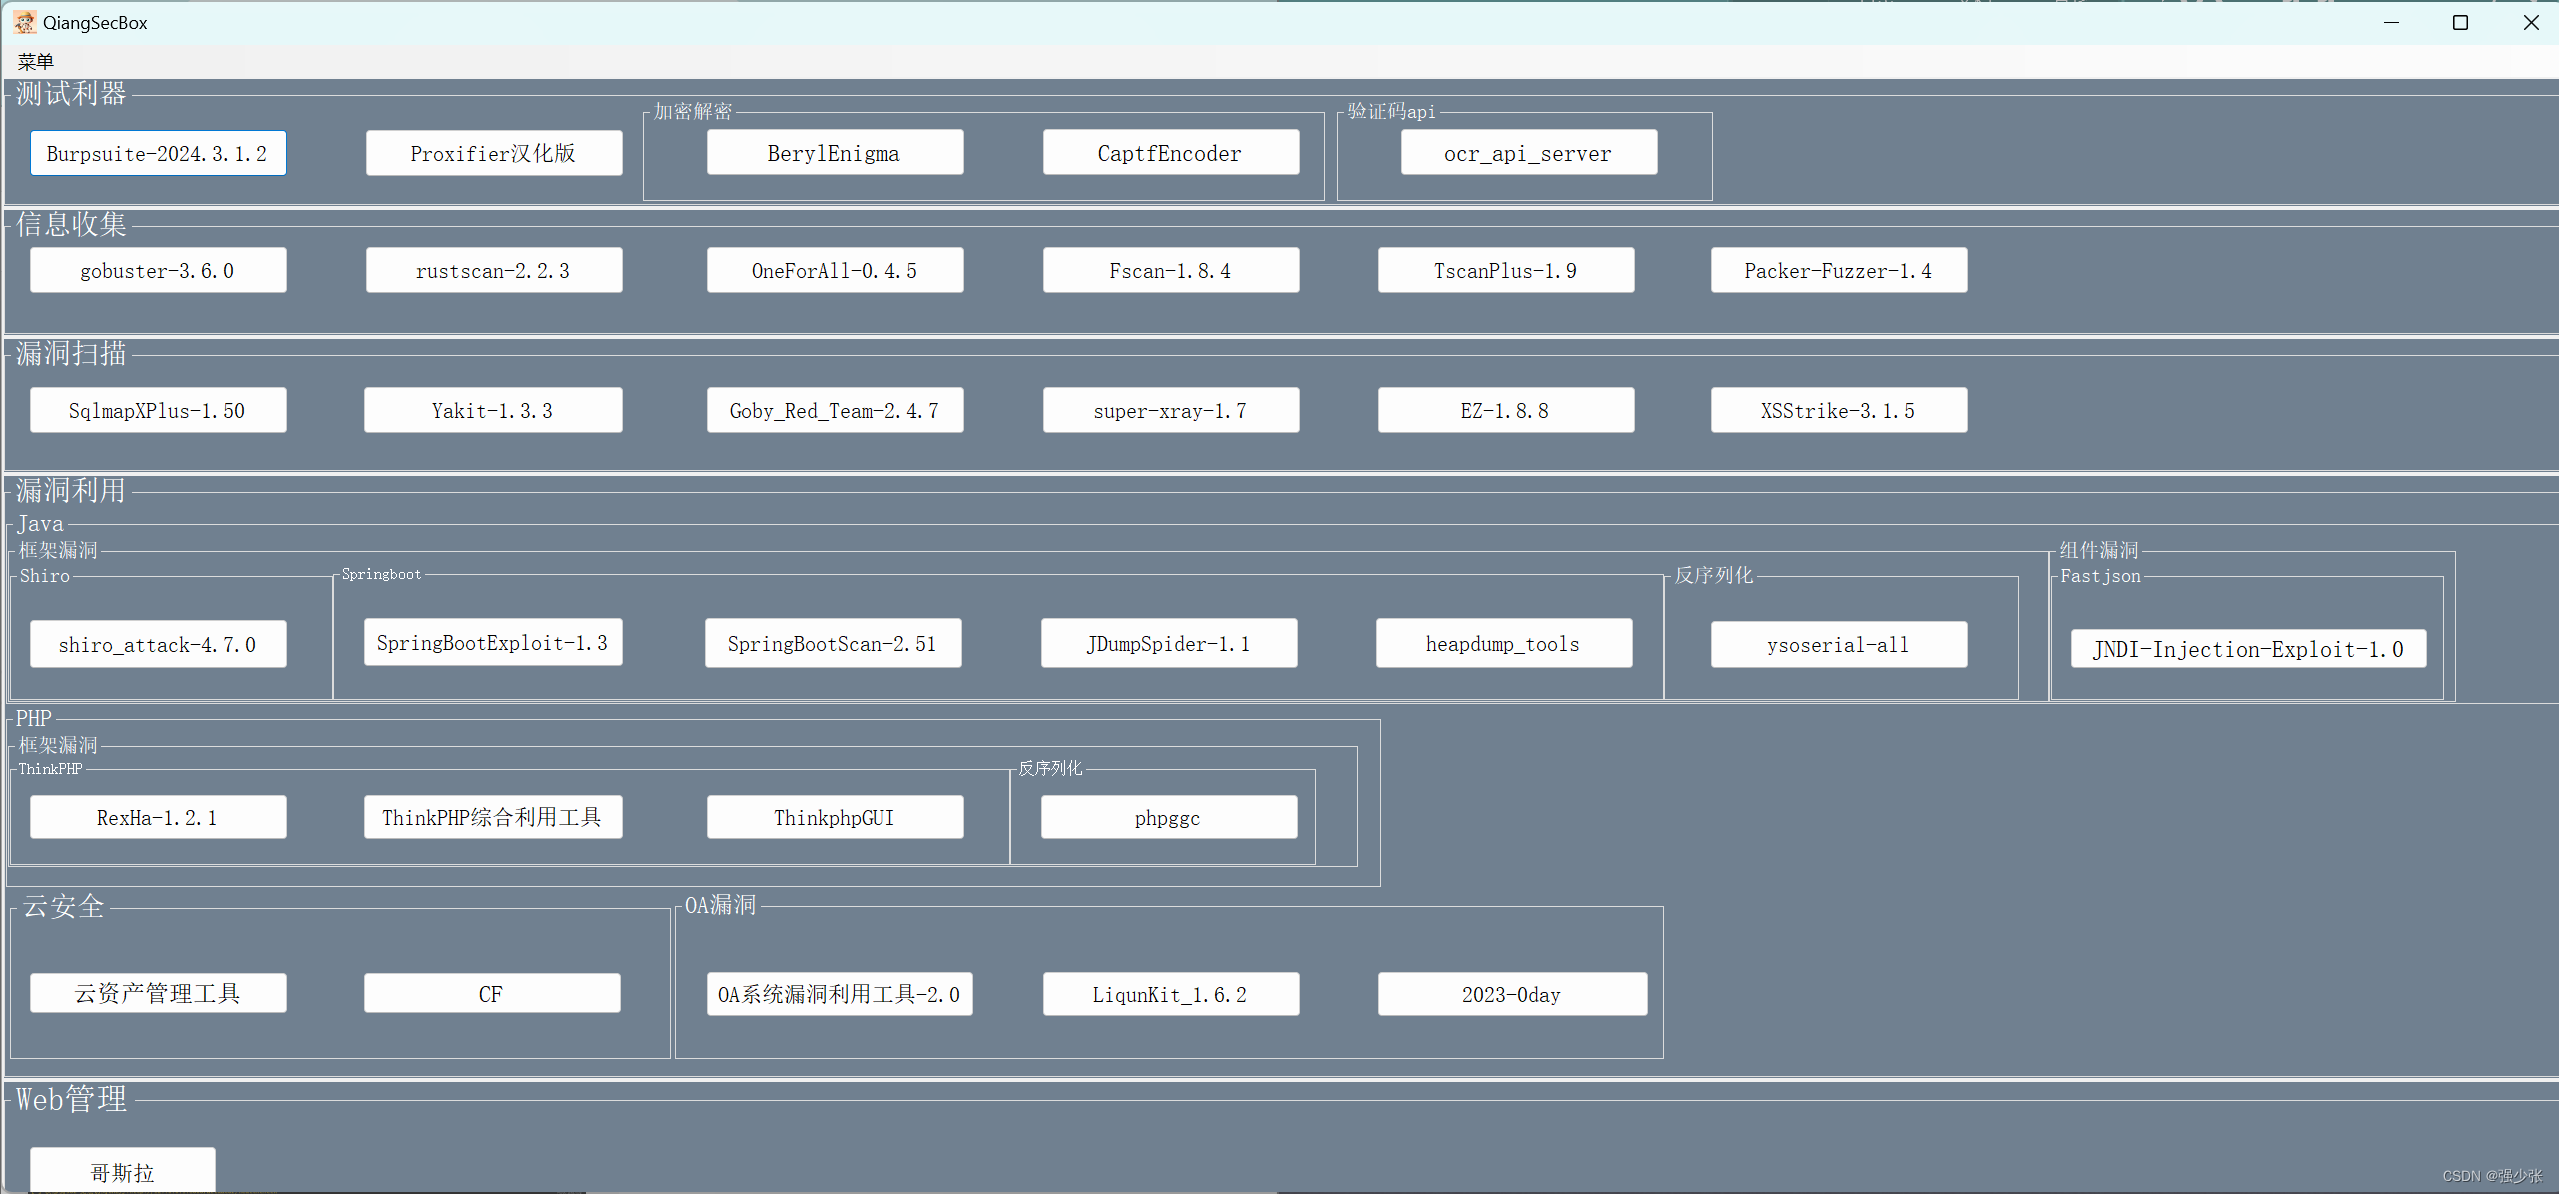The image size is (2559, 1194).
Task: Open 云资产管理工具
Action: pyautogui.click(x=158, y=993)
